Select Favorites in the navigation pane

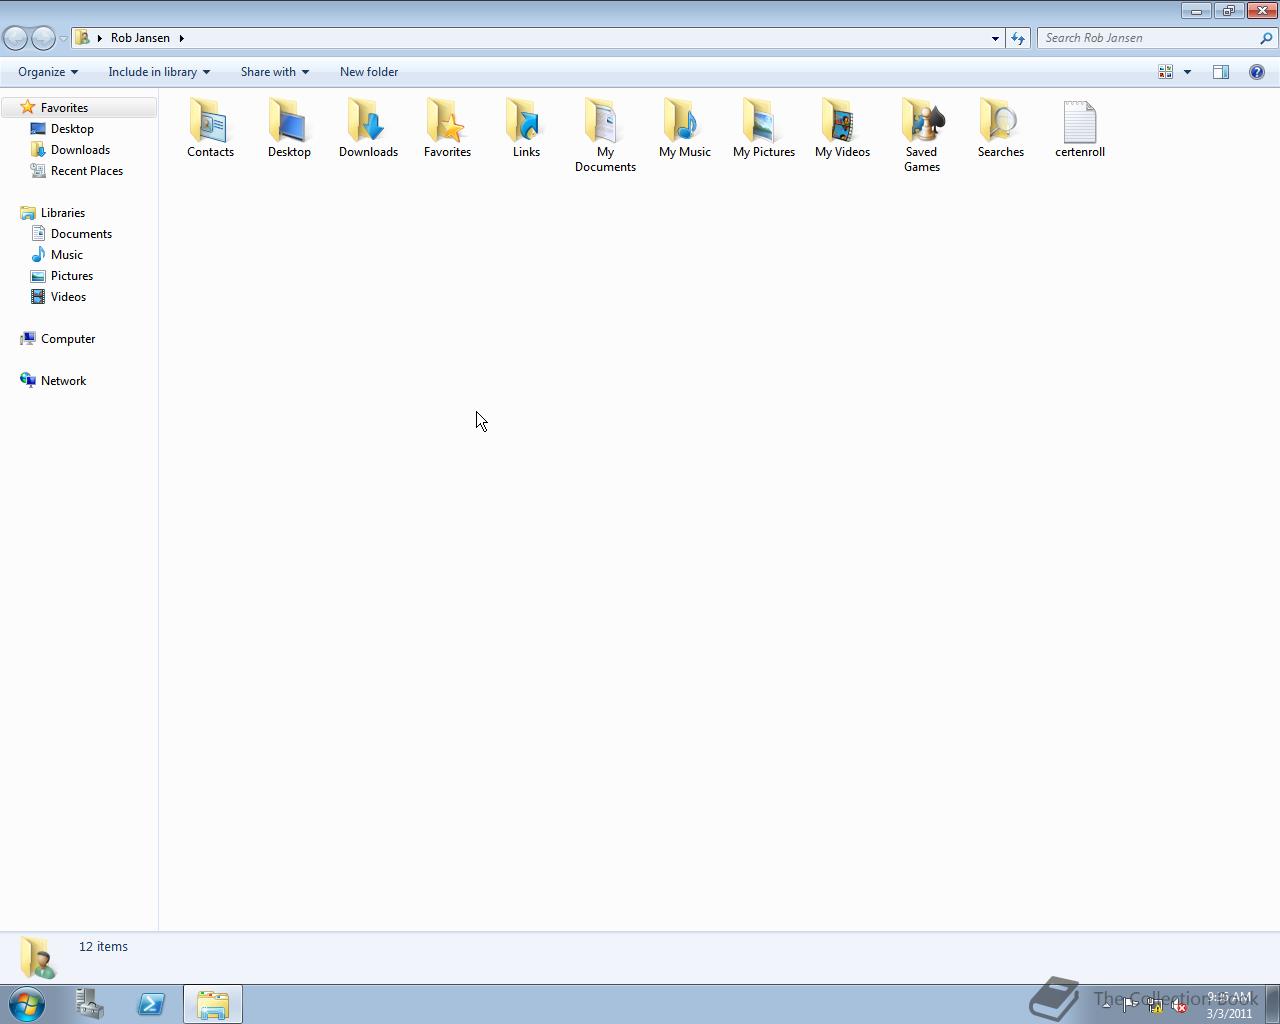[64, 108]
